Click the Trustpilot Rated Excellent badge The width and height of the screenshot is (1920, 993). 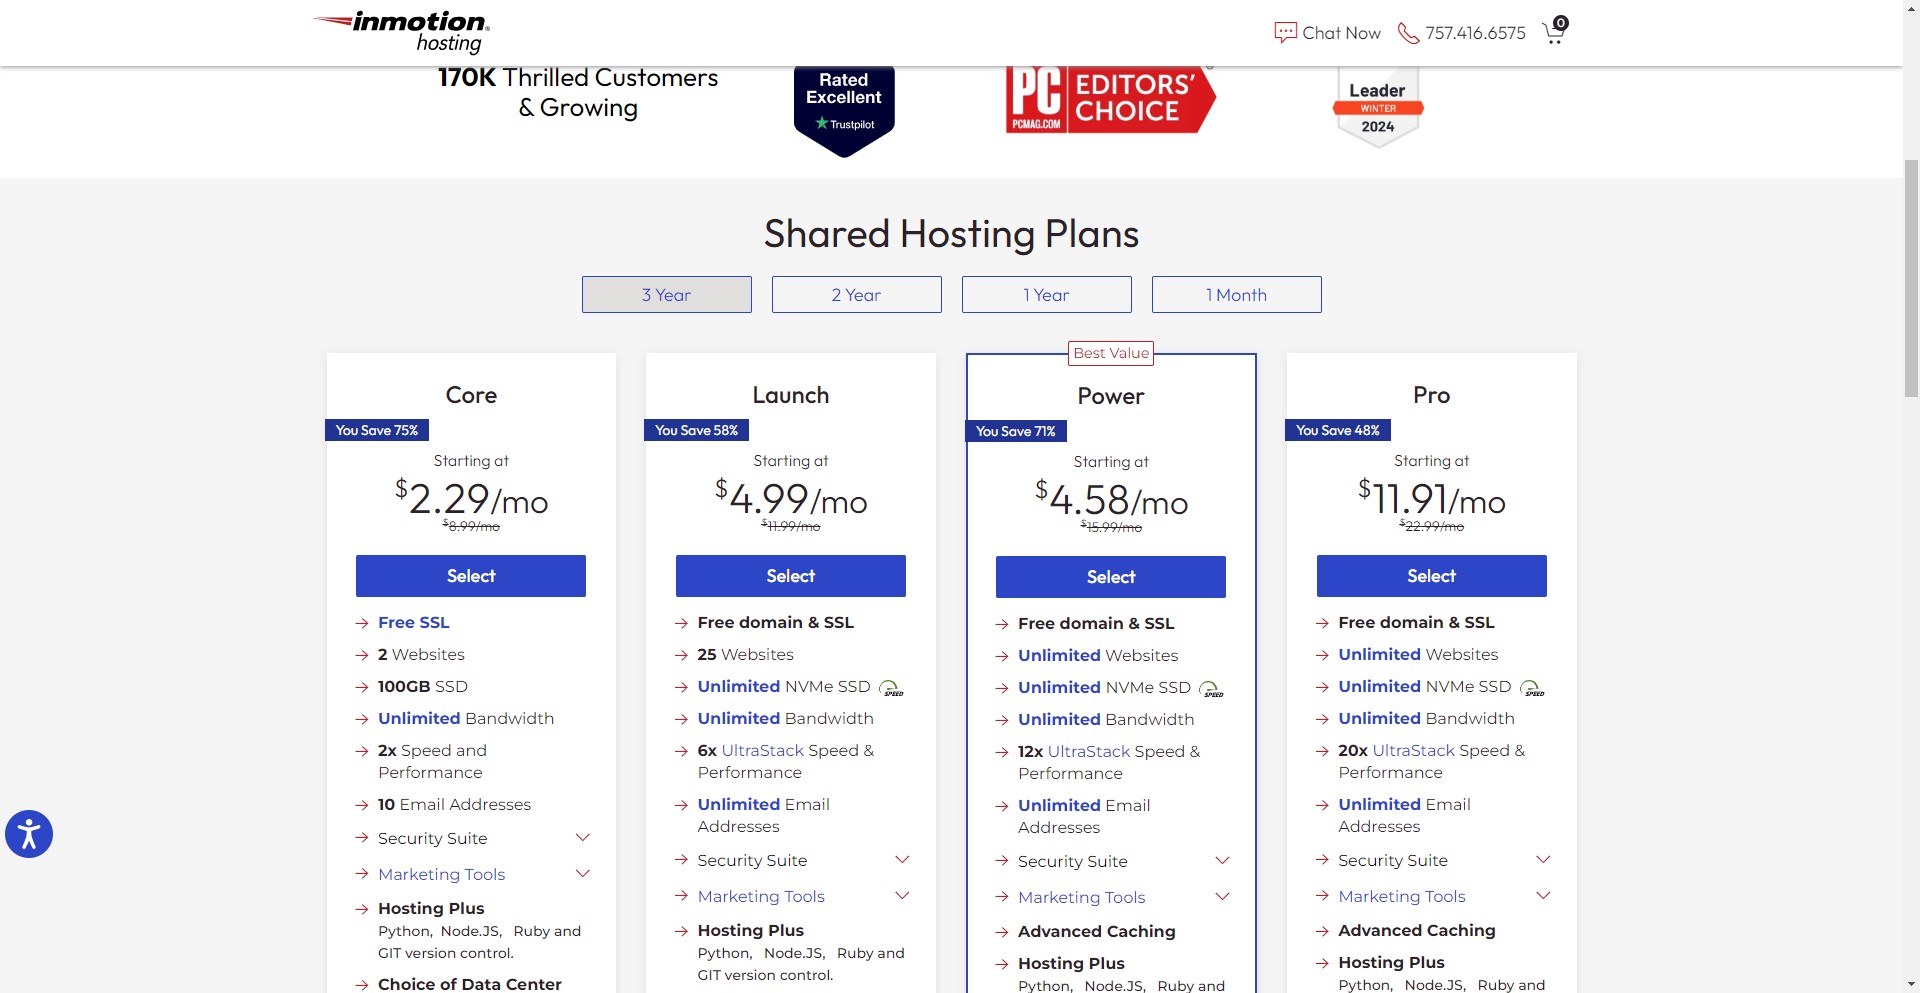point(844,108)
